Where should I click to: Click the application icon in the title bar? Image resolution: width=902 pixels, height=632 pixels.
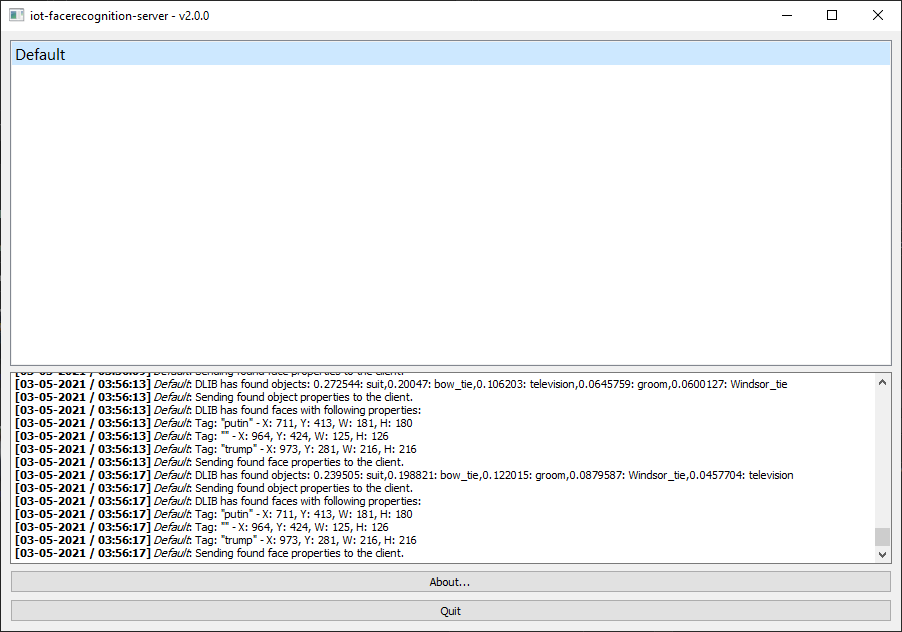click(x=16, y=16)
